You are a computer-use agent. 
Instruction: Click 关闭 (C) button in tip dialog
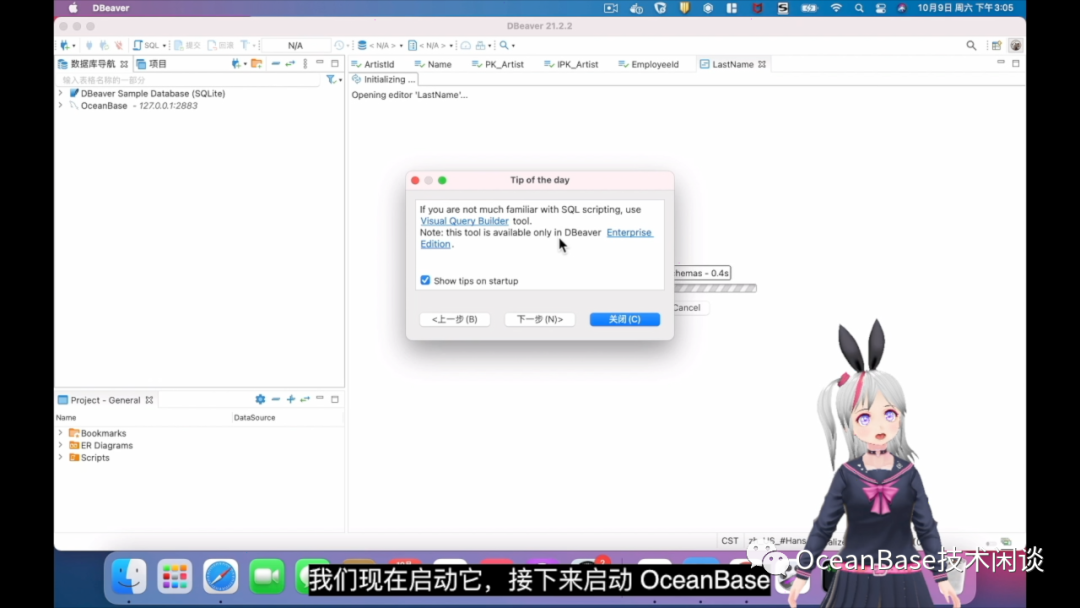[625, 319]
